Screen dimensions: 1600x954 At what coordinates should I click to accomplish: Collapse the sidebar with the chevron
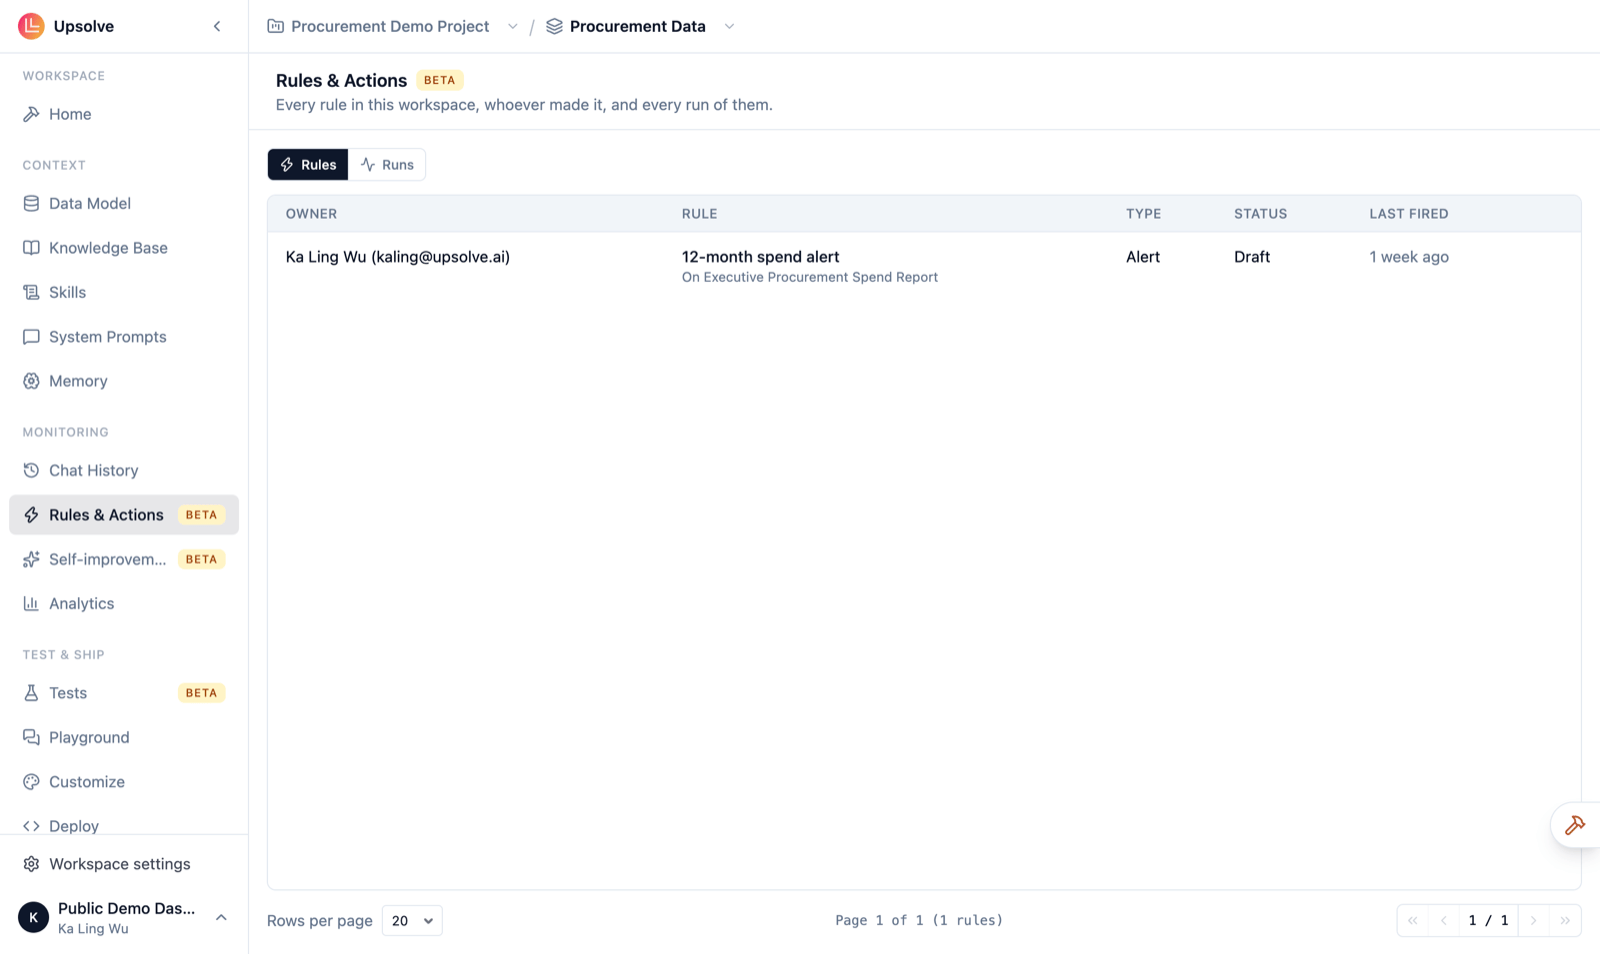point(217,26)
